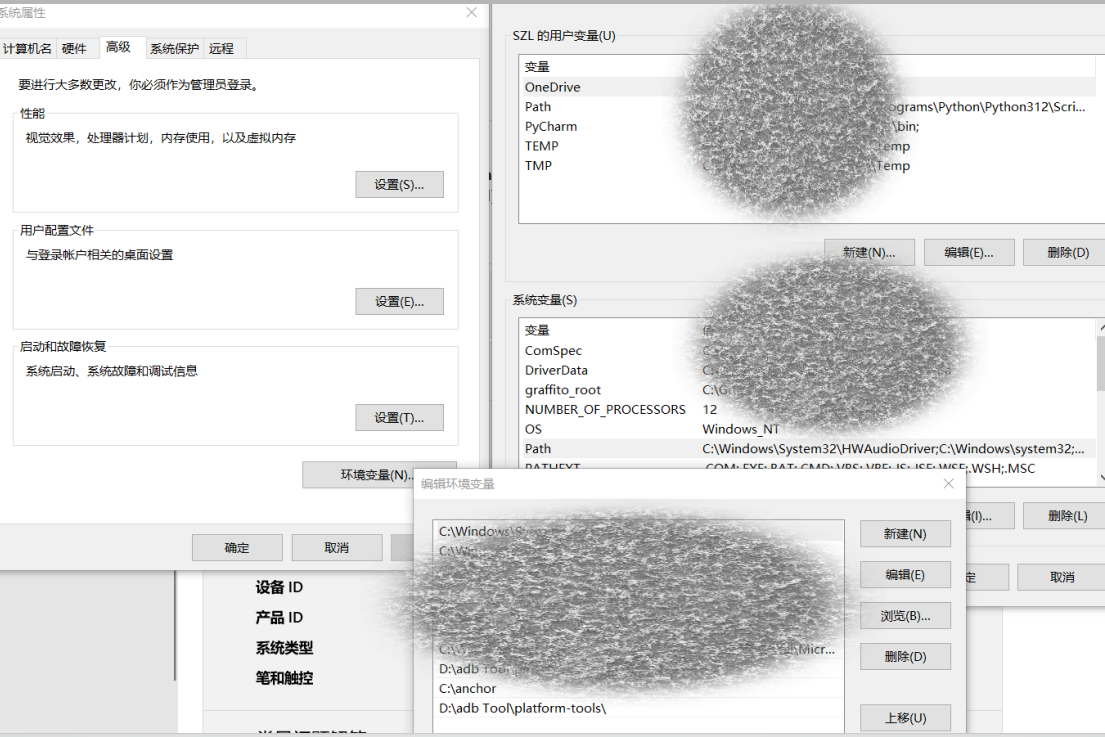Click 设备 ID label in settings page
This screenshot has height=737, width=1105.
279,587
